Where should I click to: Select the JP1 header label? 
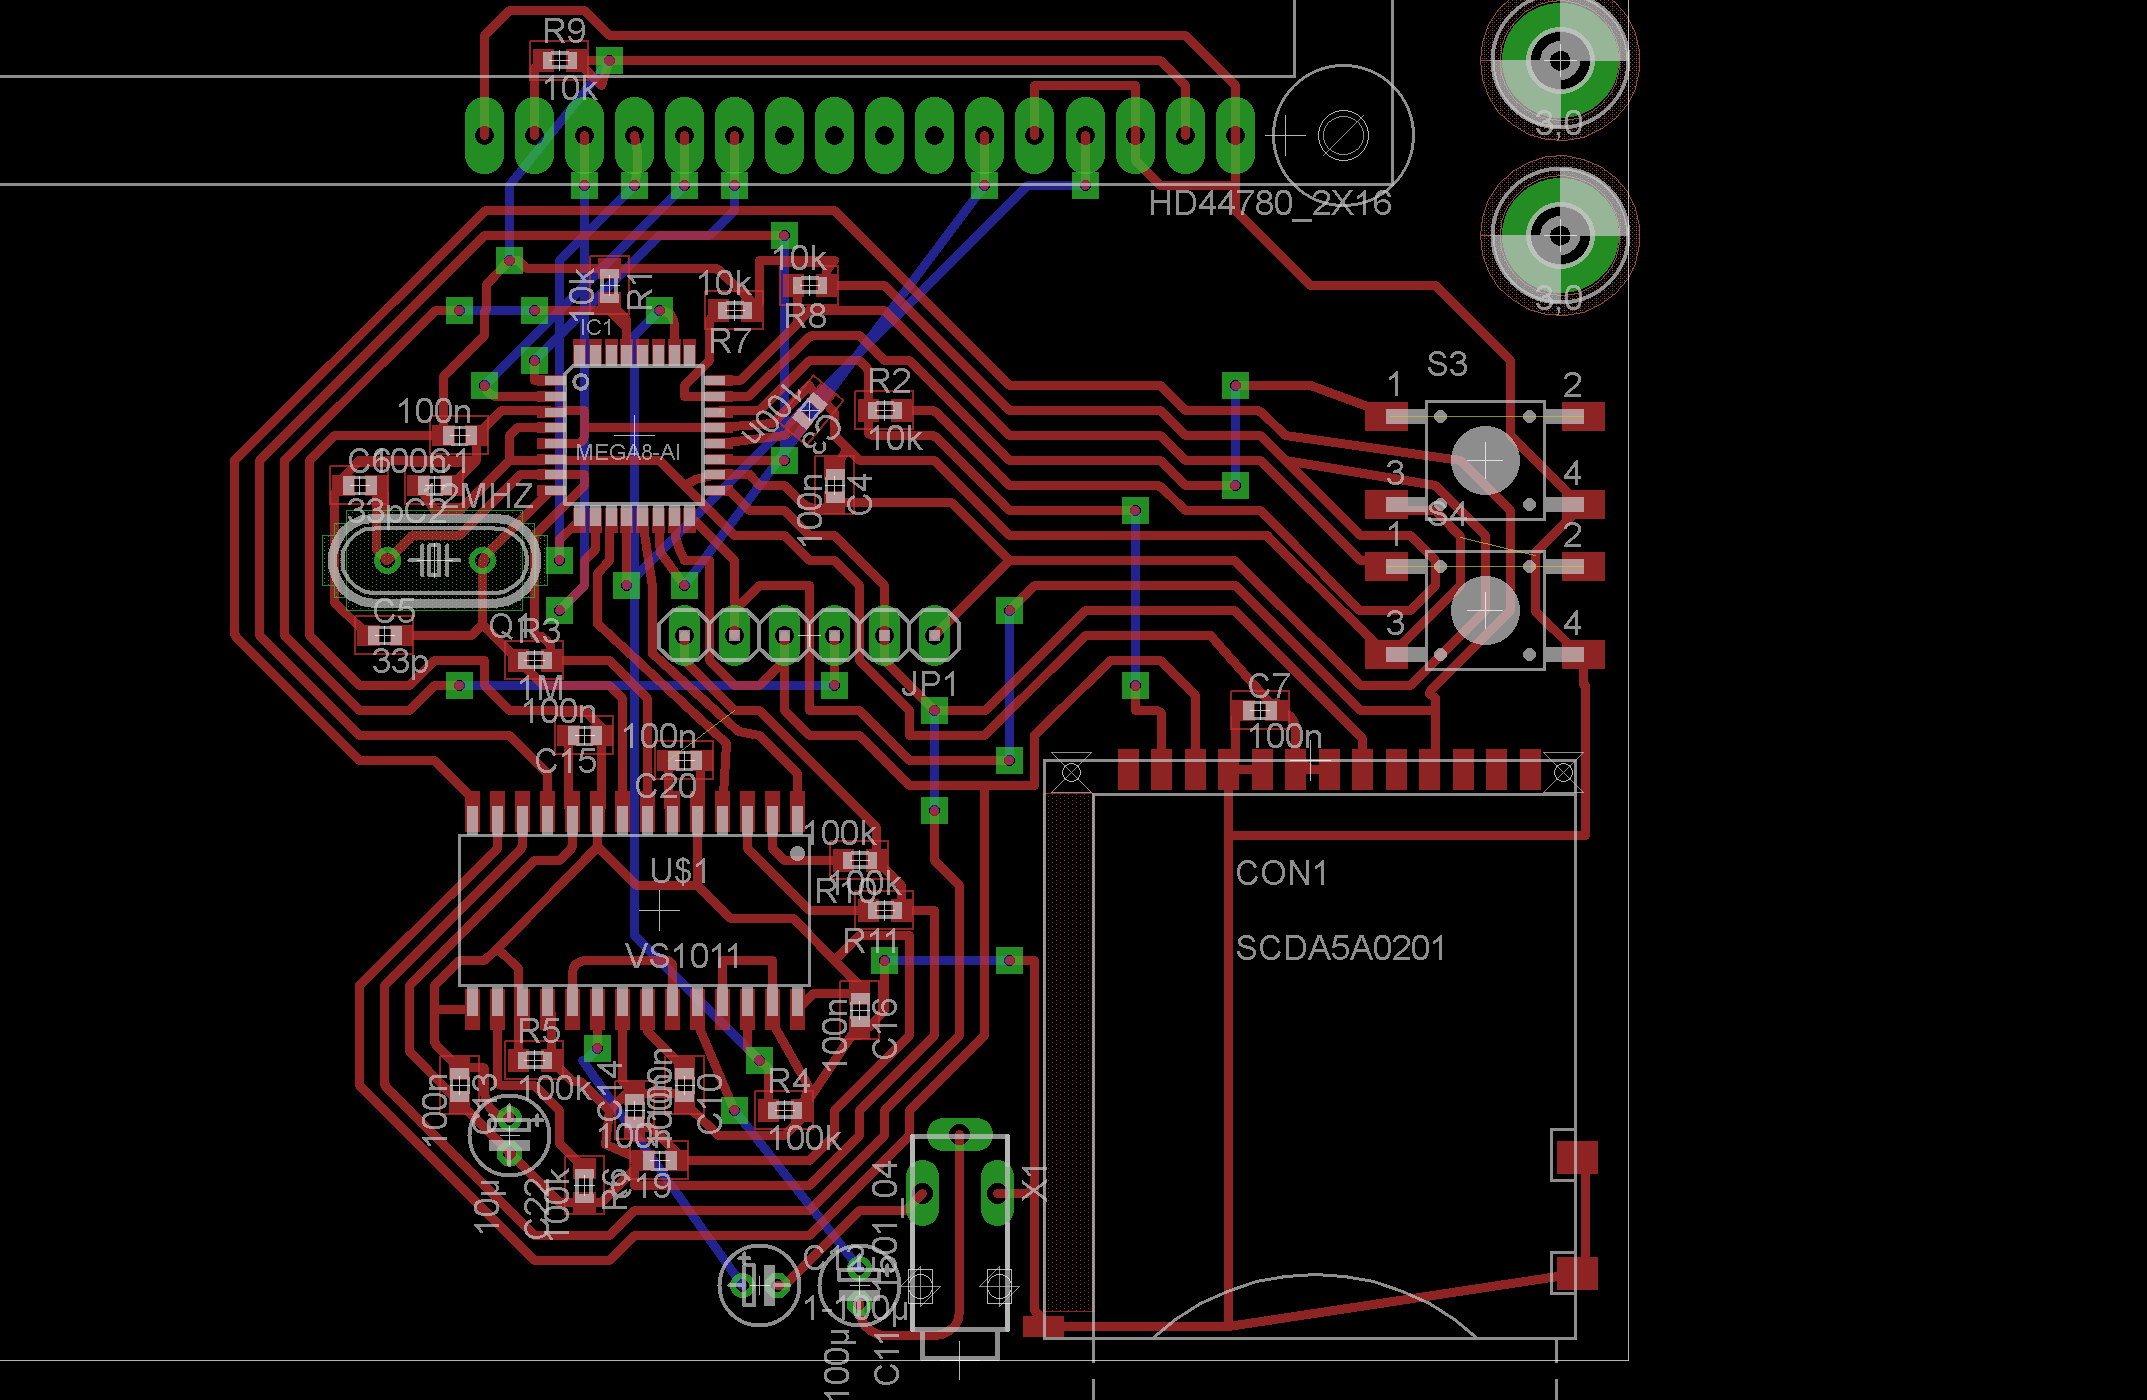coord(929,684)
